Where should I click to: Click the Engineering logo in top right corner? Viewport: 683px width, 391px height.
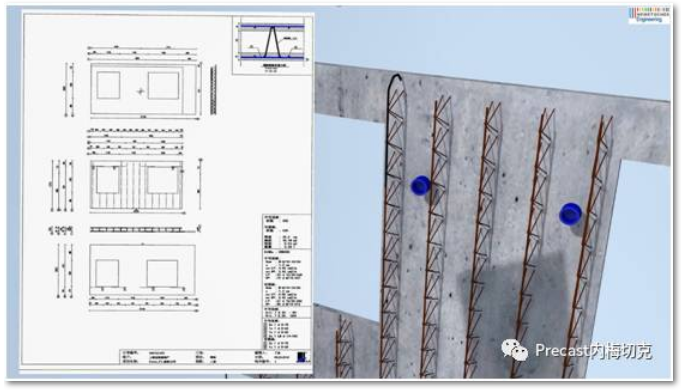(x=649, y=15)
